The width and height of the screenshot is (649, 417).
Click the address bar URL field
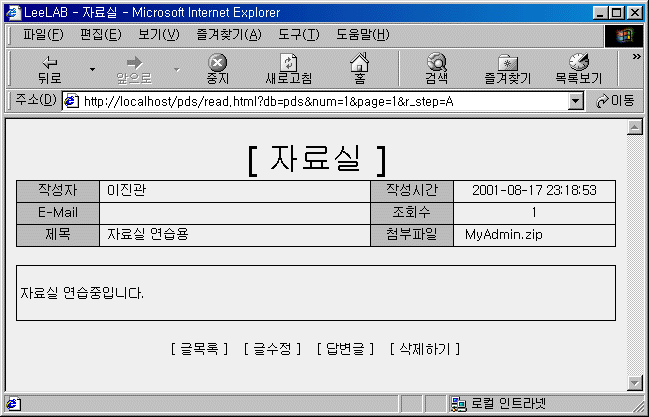tap(320, 101)
